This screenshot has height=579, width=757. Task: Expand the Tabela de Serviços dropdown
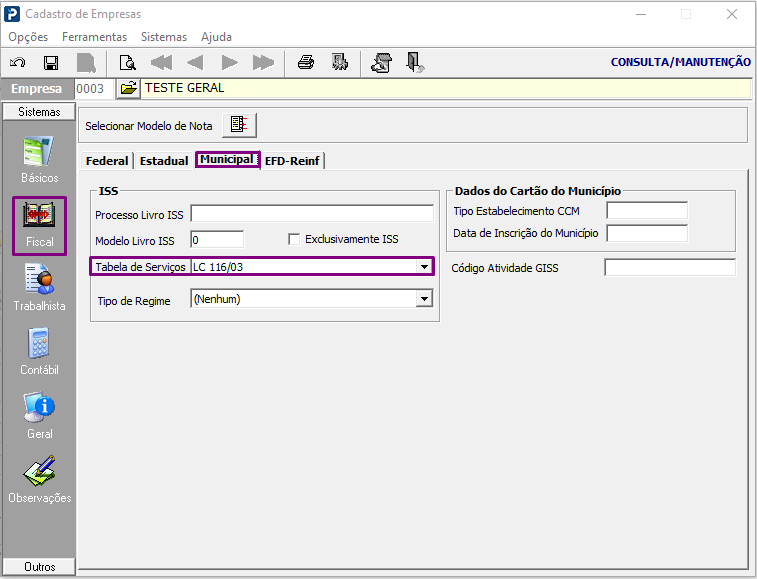pos(424,267)
